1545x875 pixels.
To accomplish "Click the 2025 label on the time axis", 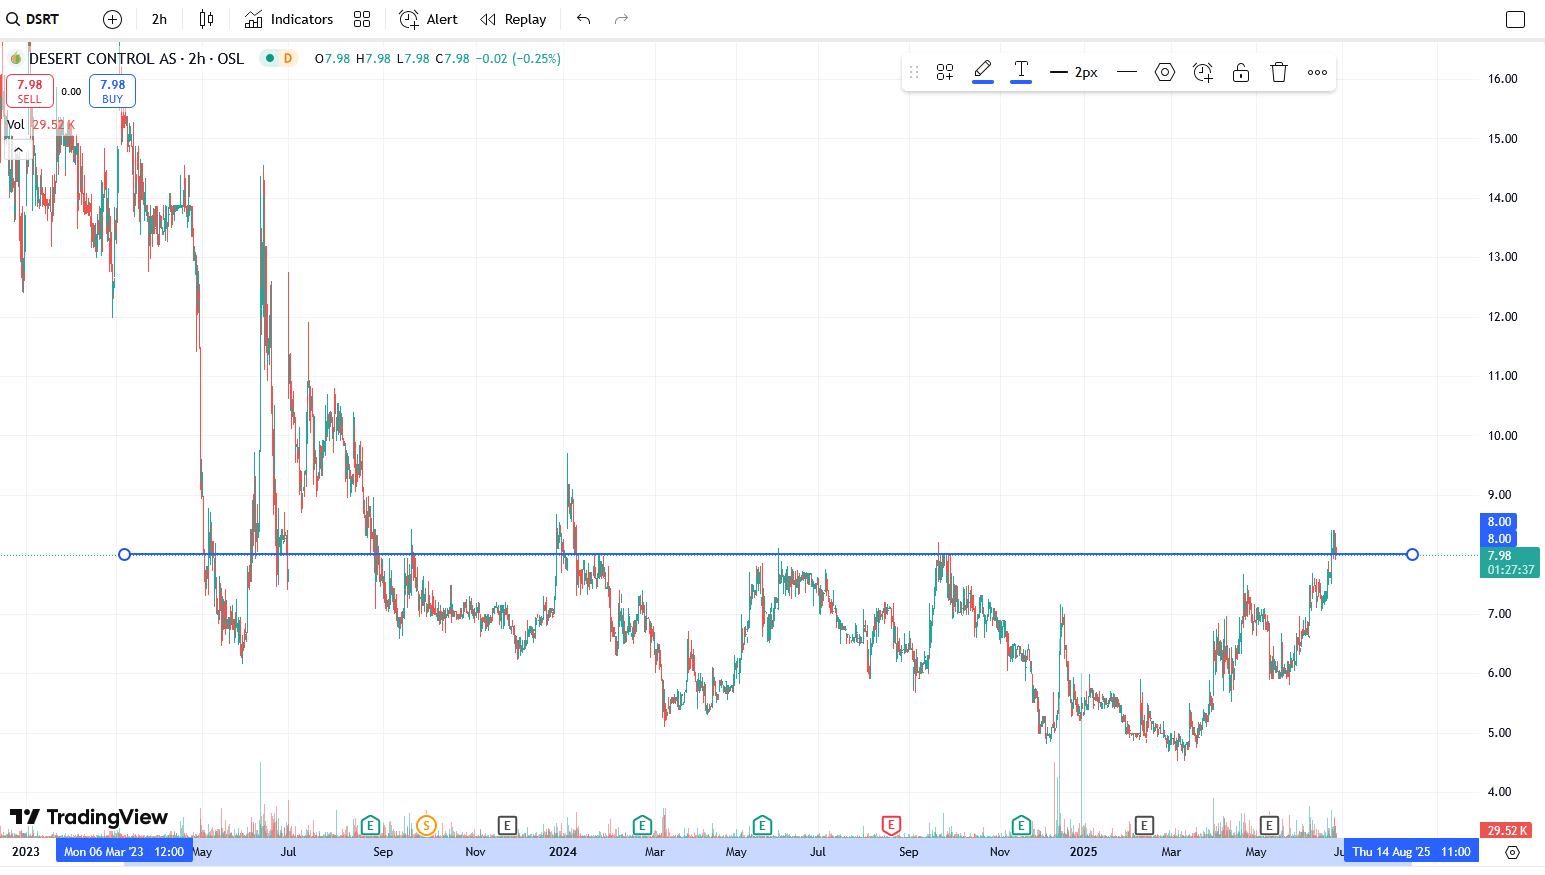I will tap(1083, 852).
